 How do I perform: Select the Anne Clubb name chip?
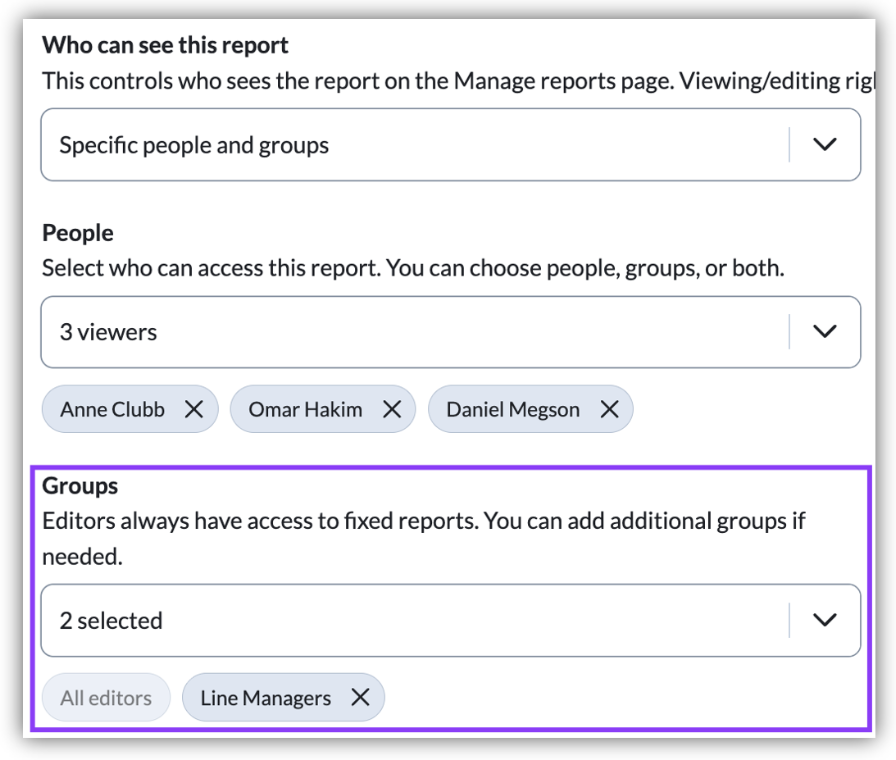click(x=112, y=410)
